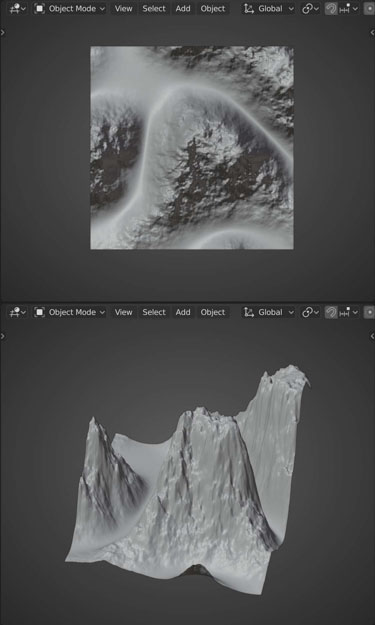The height and width of the screenshot is (625, 375).
Task: Expand toolbar arrow on upper viewport left edge
Action: (3, 33)
